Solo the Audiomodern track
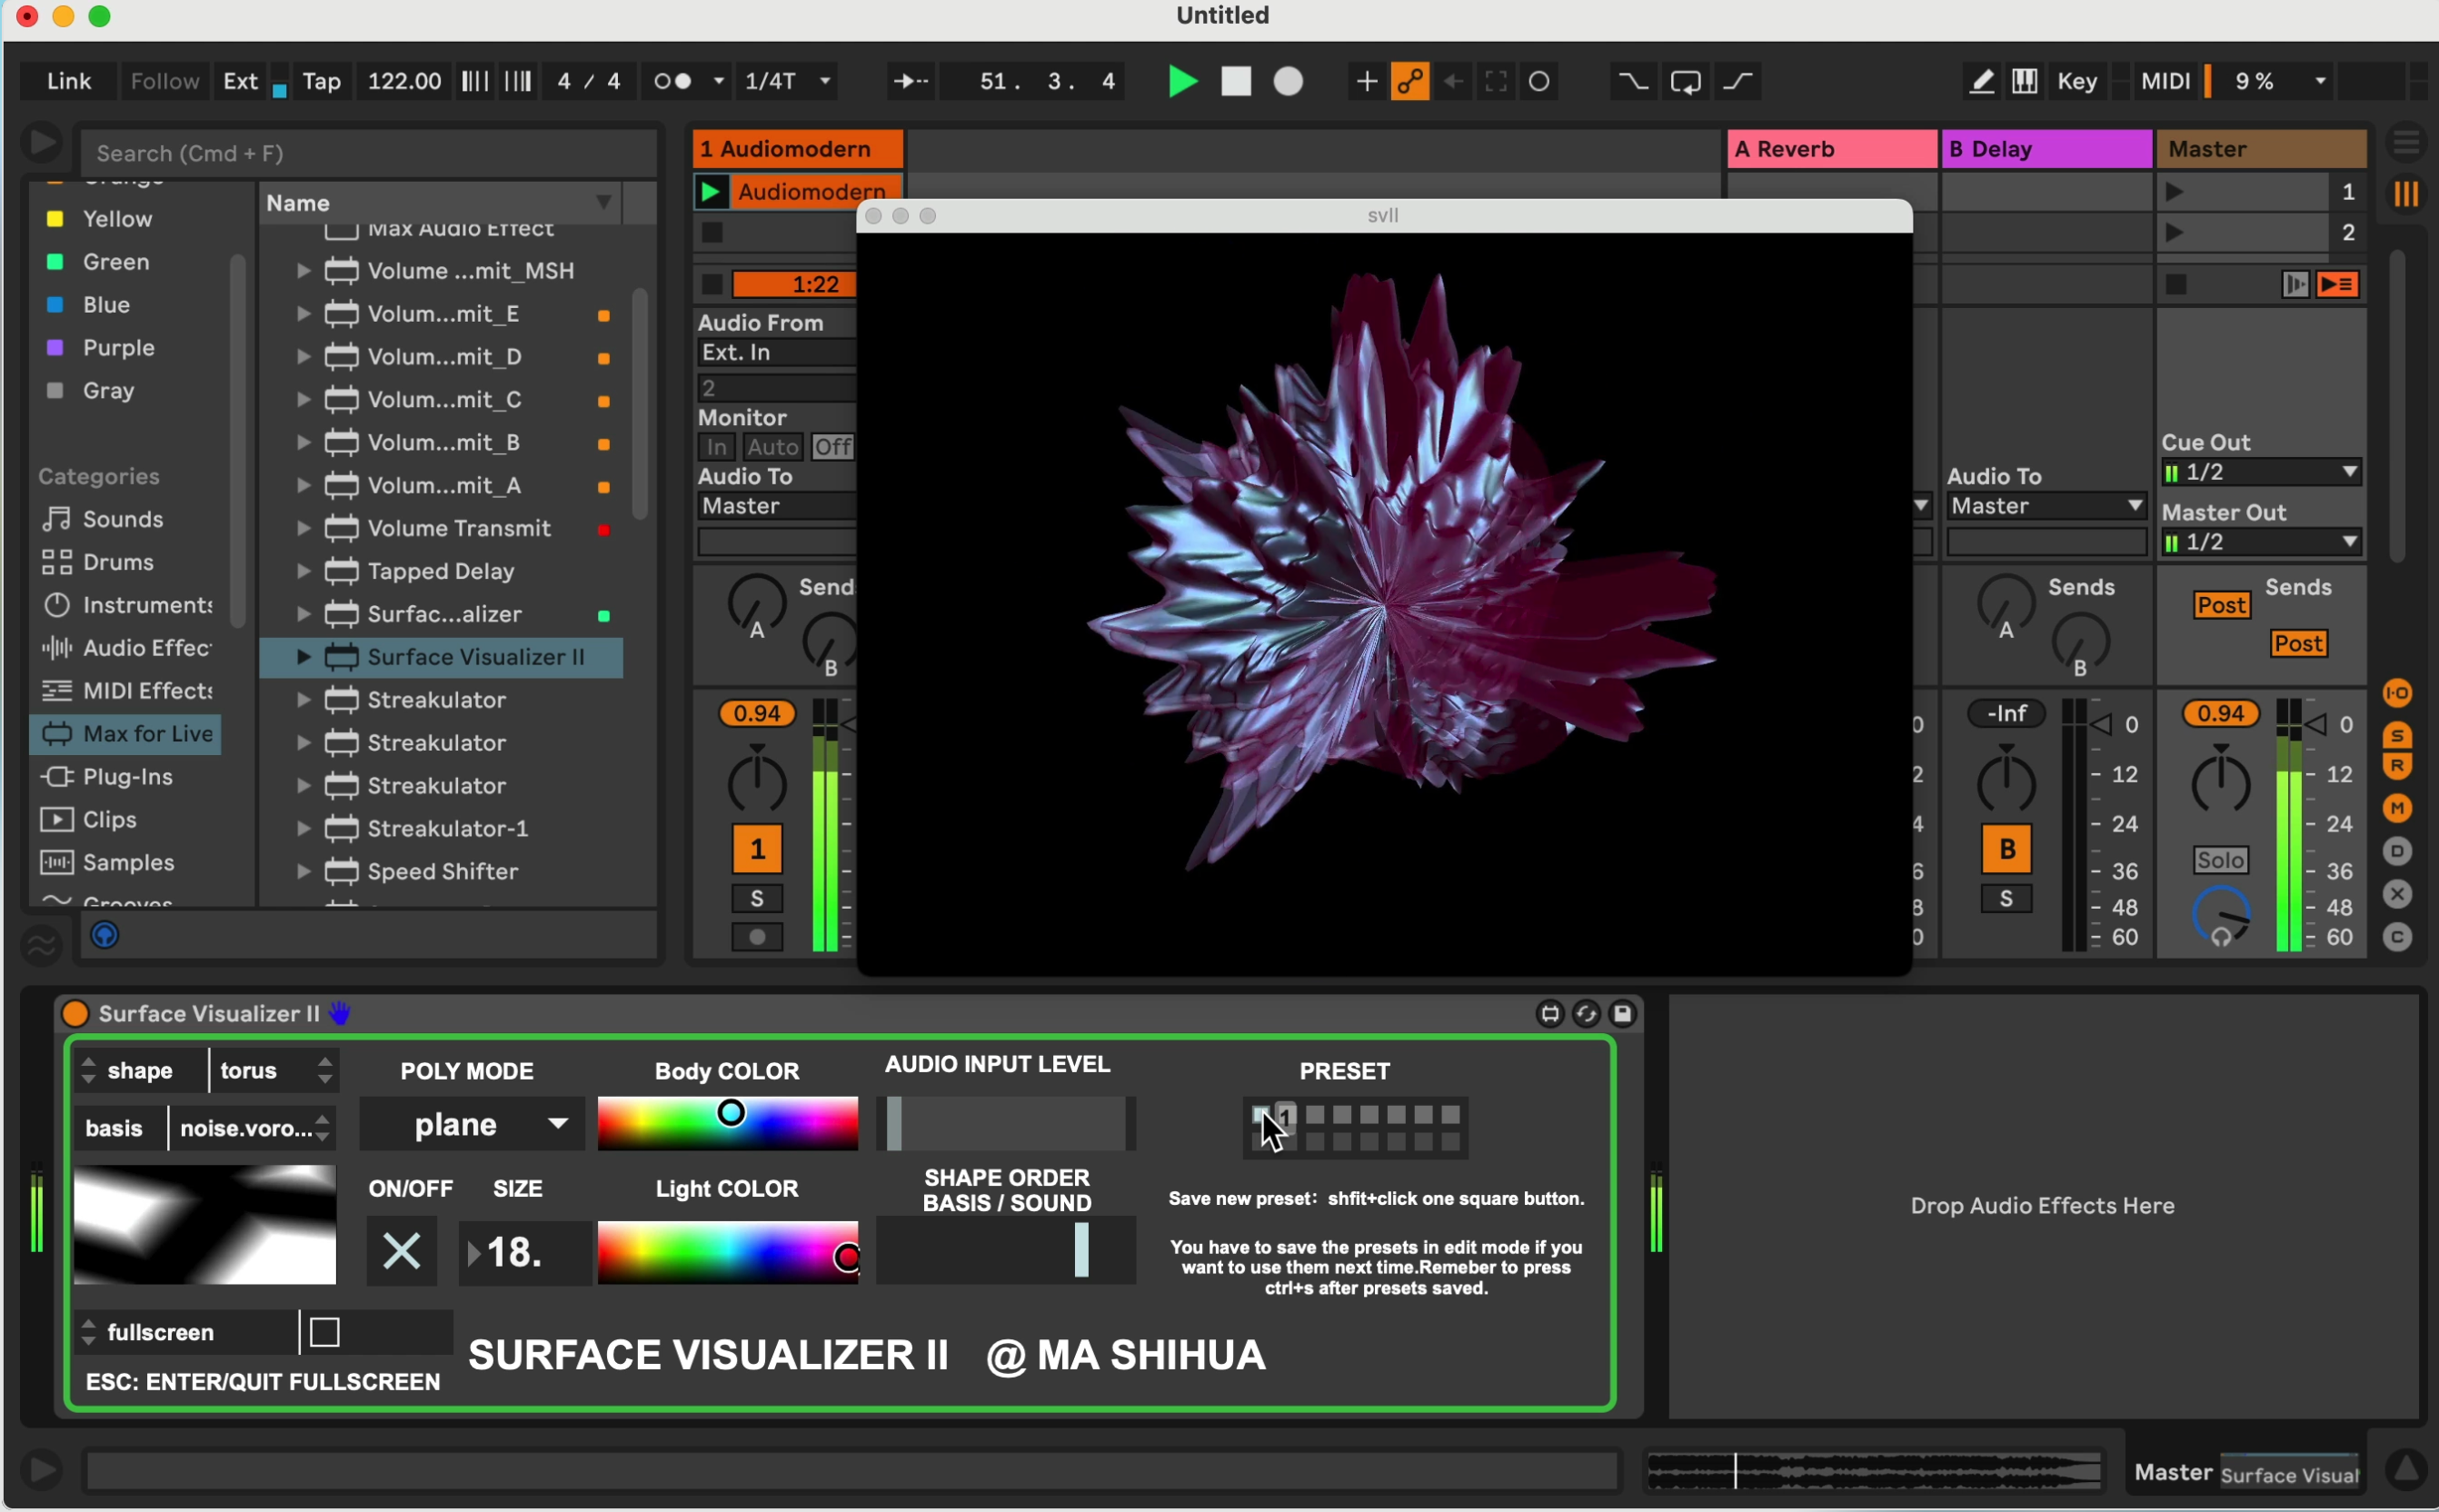 pyautogui.click(x=757, y=898)
